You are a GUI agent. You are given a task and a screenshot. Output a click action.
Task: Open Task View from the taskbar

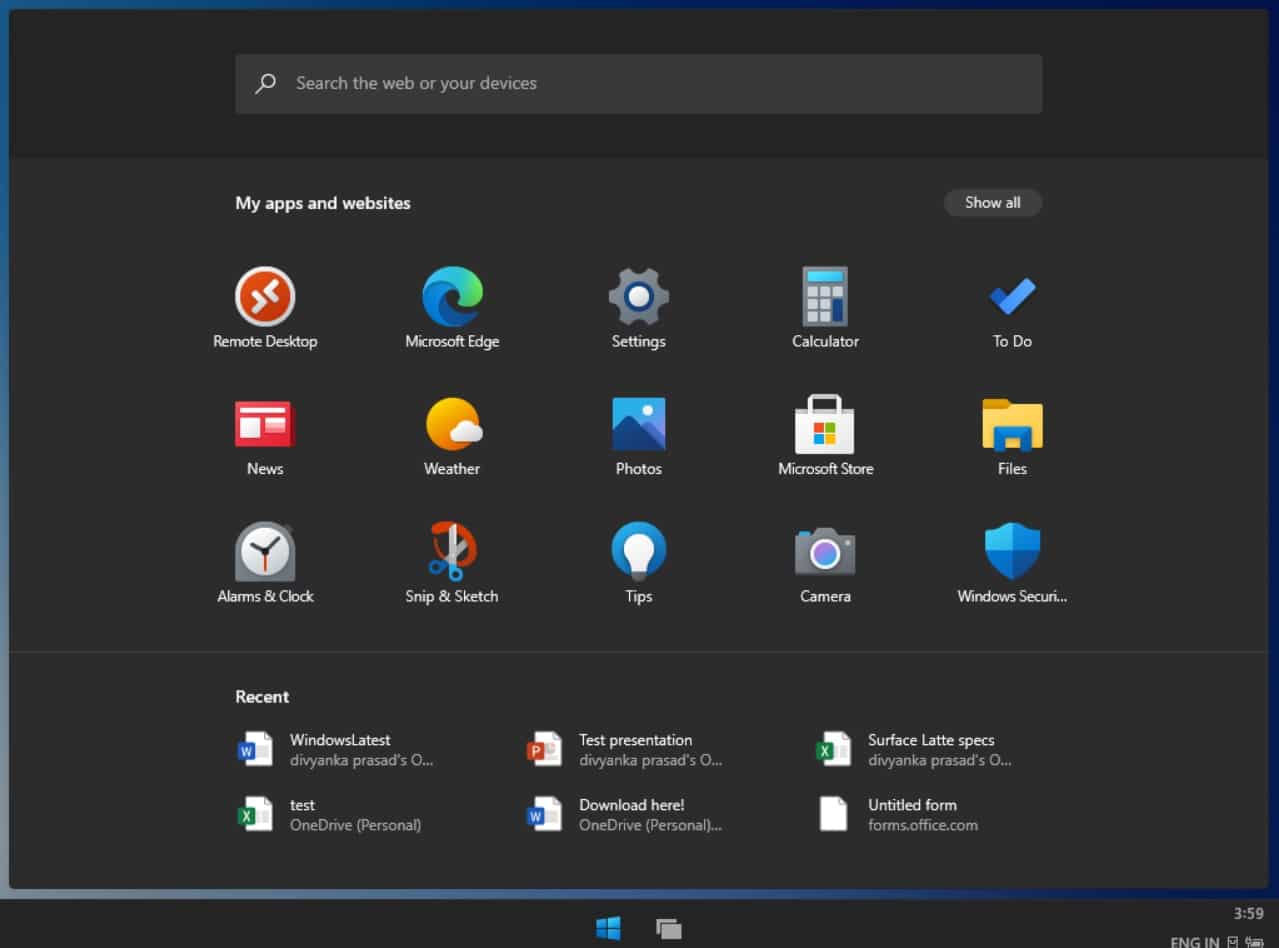[x=669, y=928]
